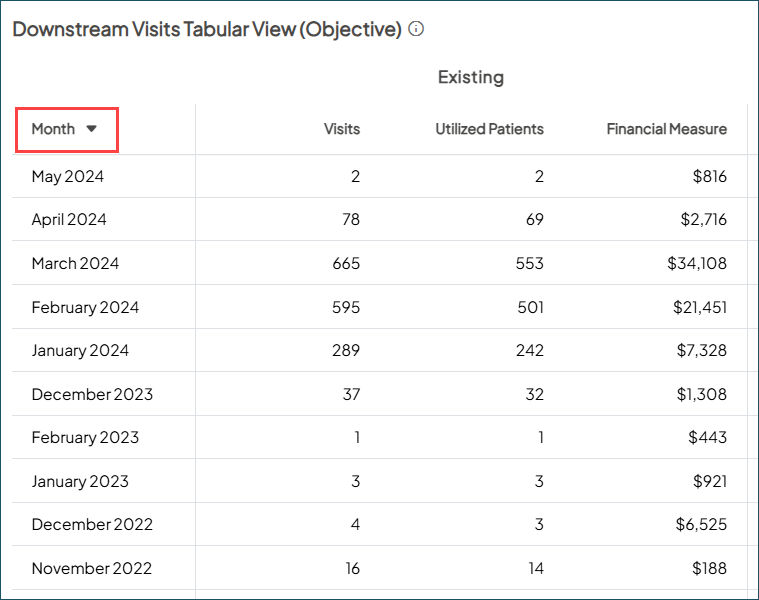Select the February 2023 row
Viewport: 759px width, 600px height.
(85, 438)
